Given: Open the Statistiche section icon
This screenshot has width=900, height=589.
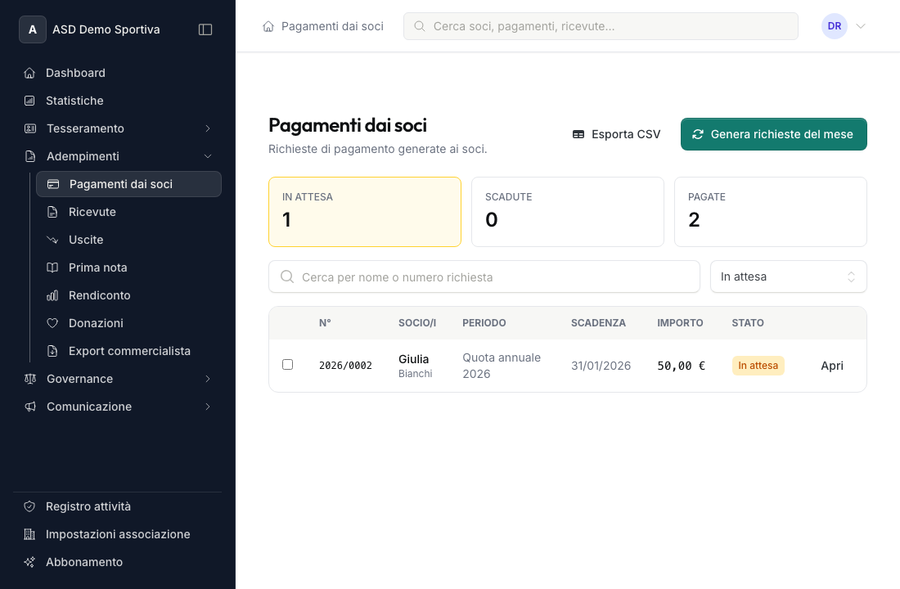Looking at the screenshot, I should click(x=27, y=100).
